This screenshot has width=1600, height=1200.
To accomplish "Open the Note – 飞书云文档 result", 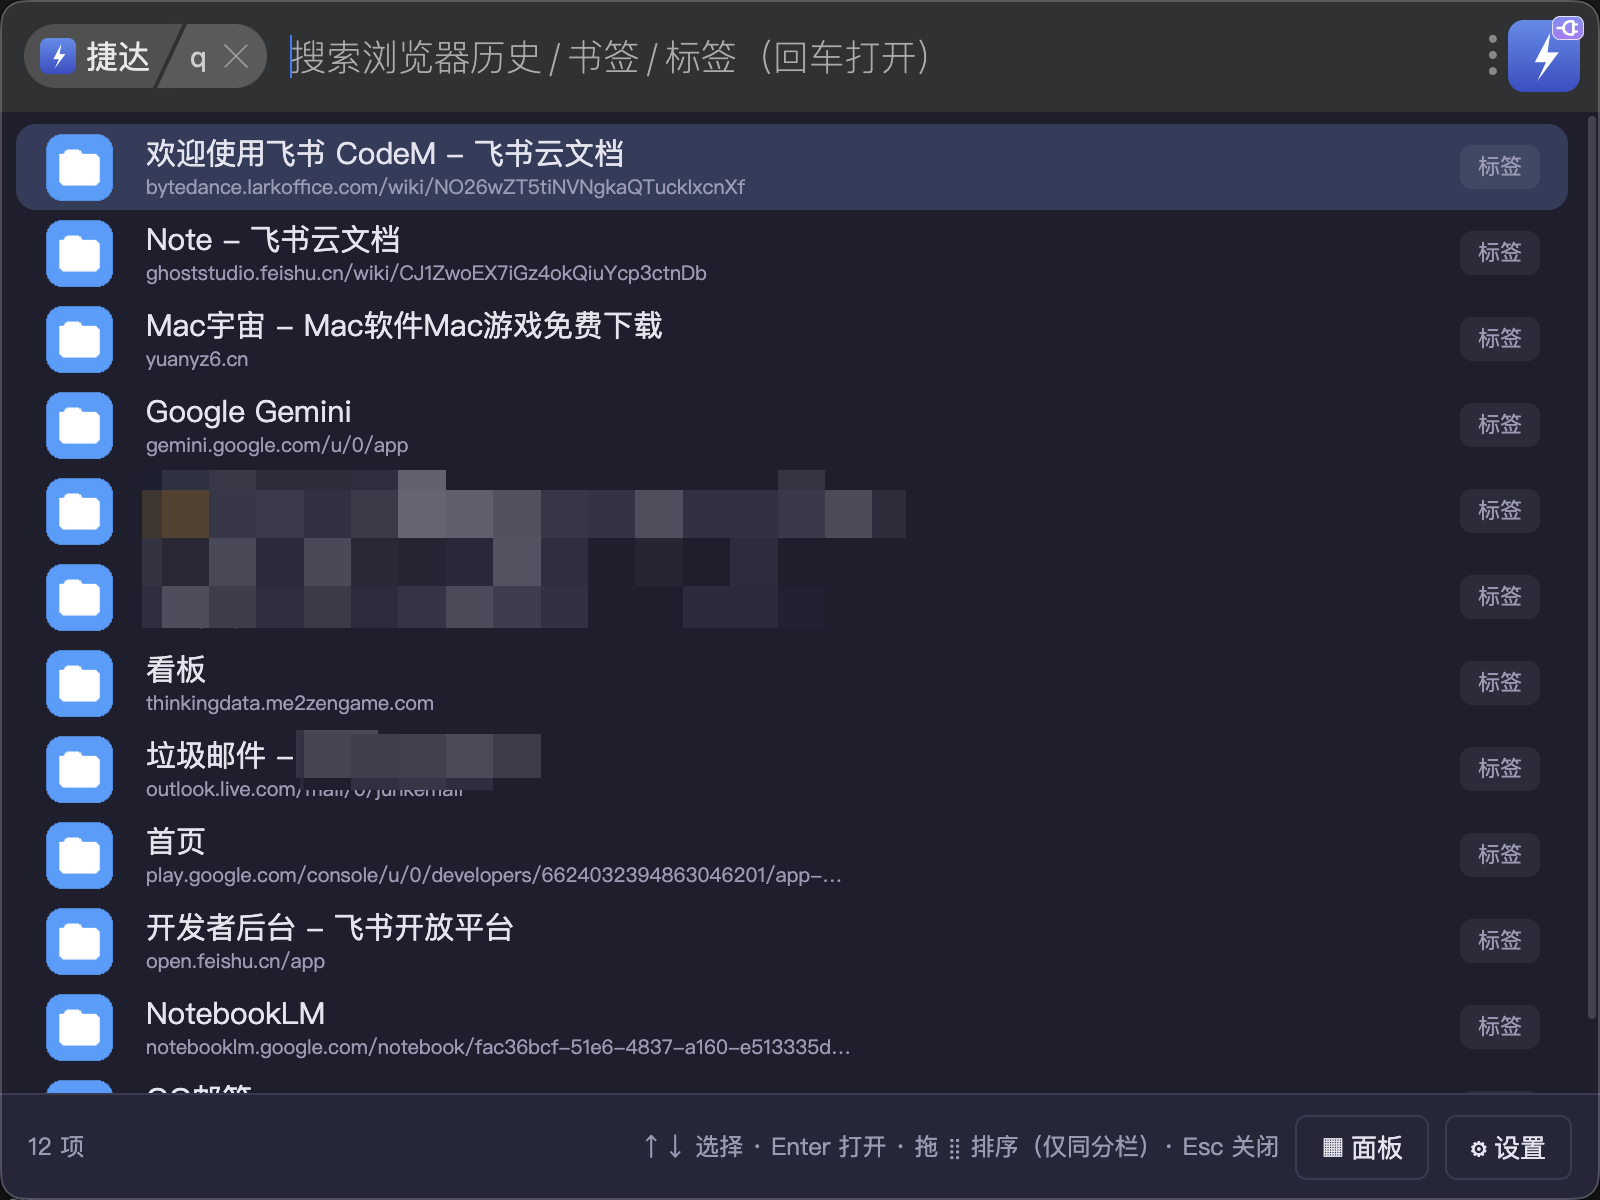I will click(x=792, y=253).
